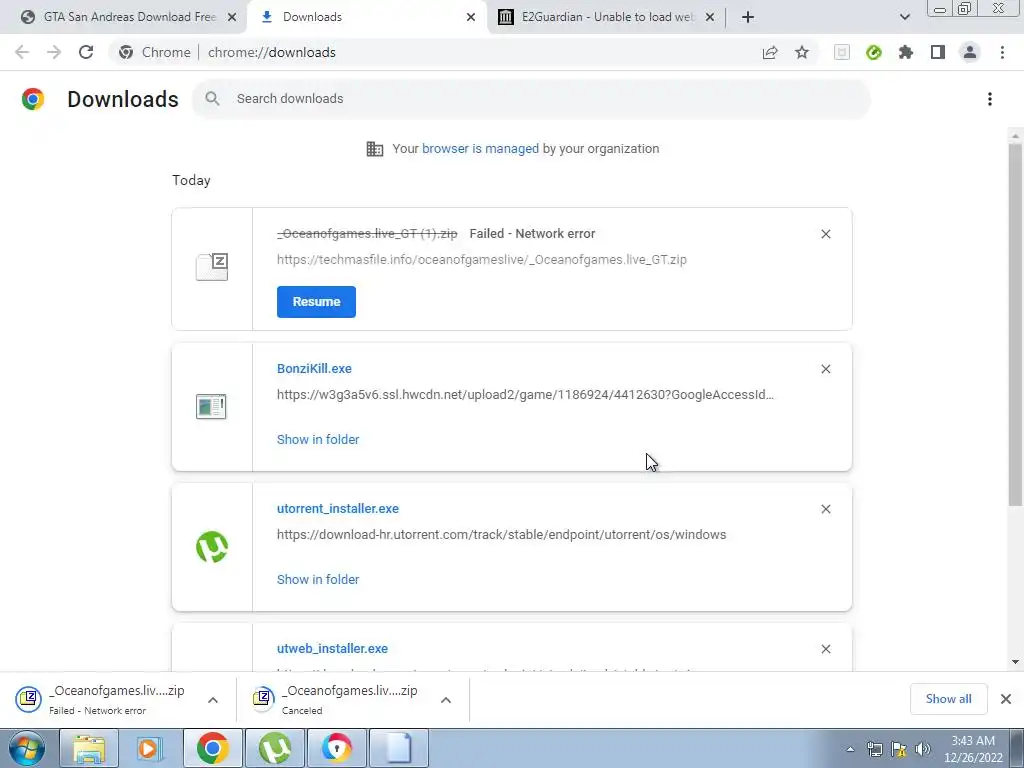This screenshot has width=1024, height=768.
Task: Click the taskbar clock showing 3:43 AM
Action: point(973,749)
